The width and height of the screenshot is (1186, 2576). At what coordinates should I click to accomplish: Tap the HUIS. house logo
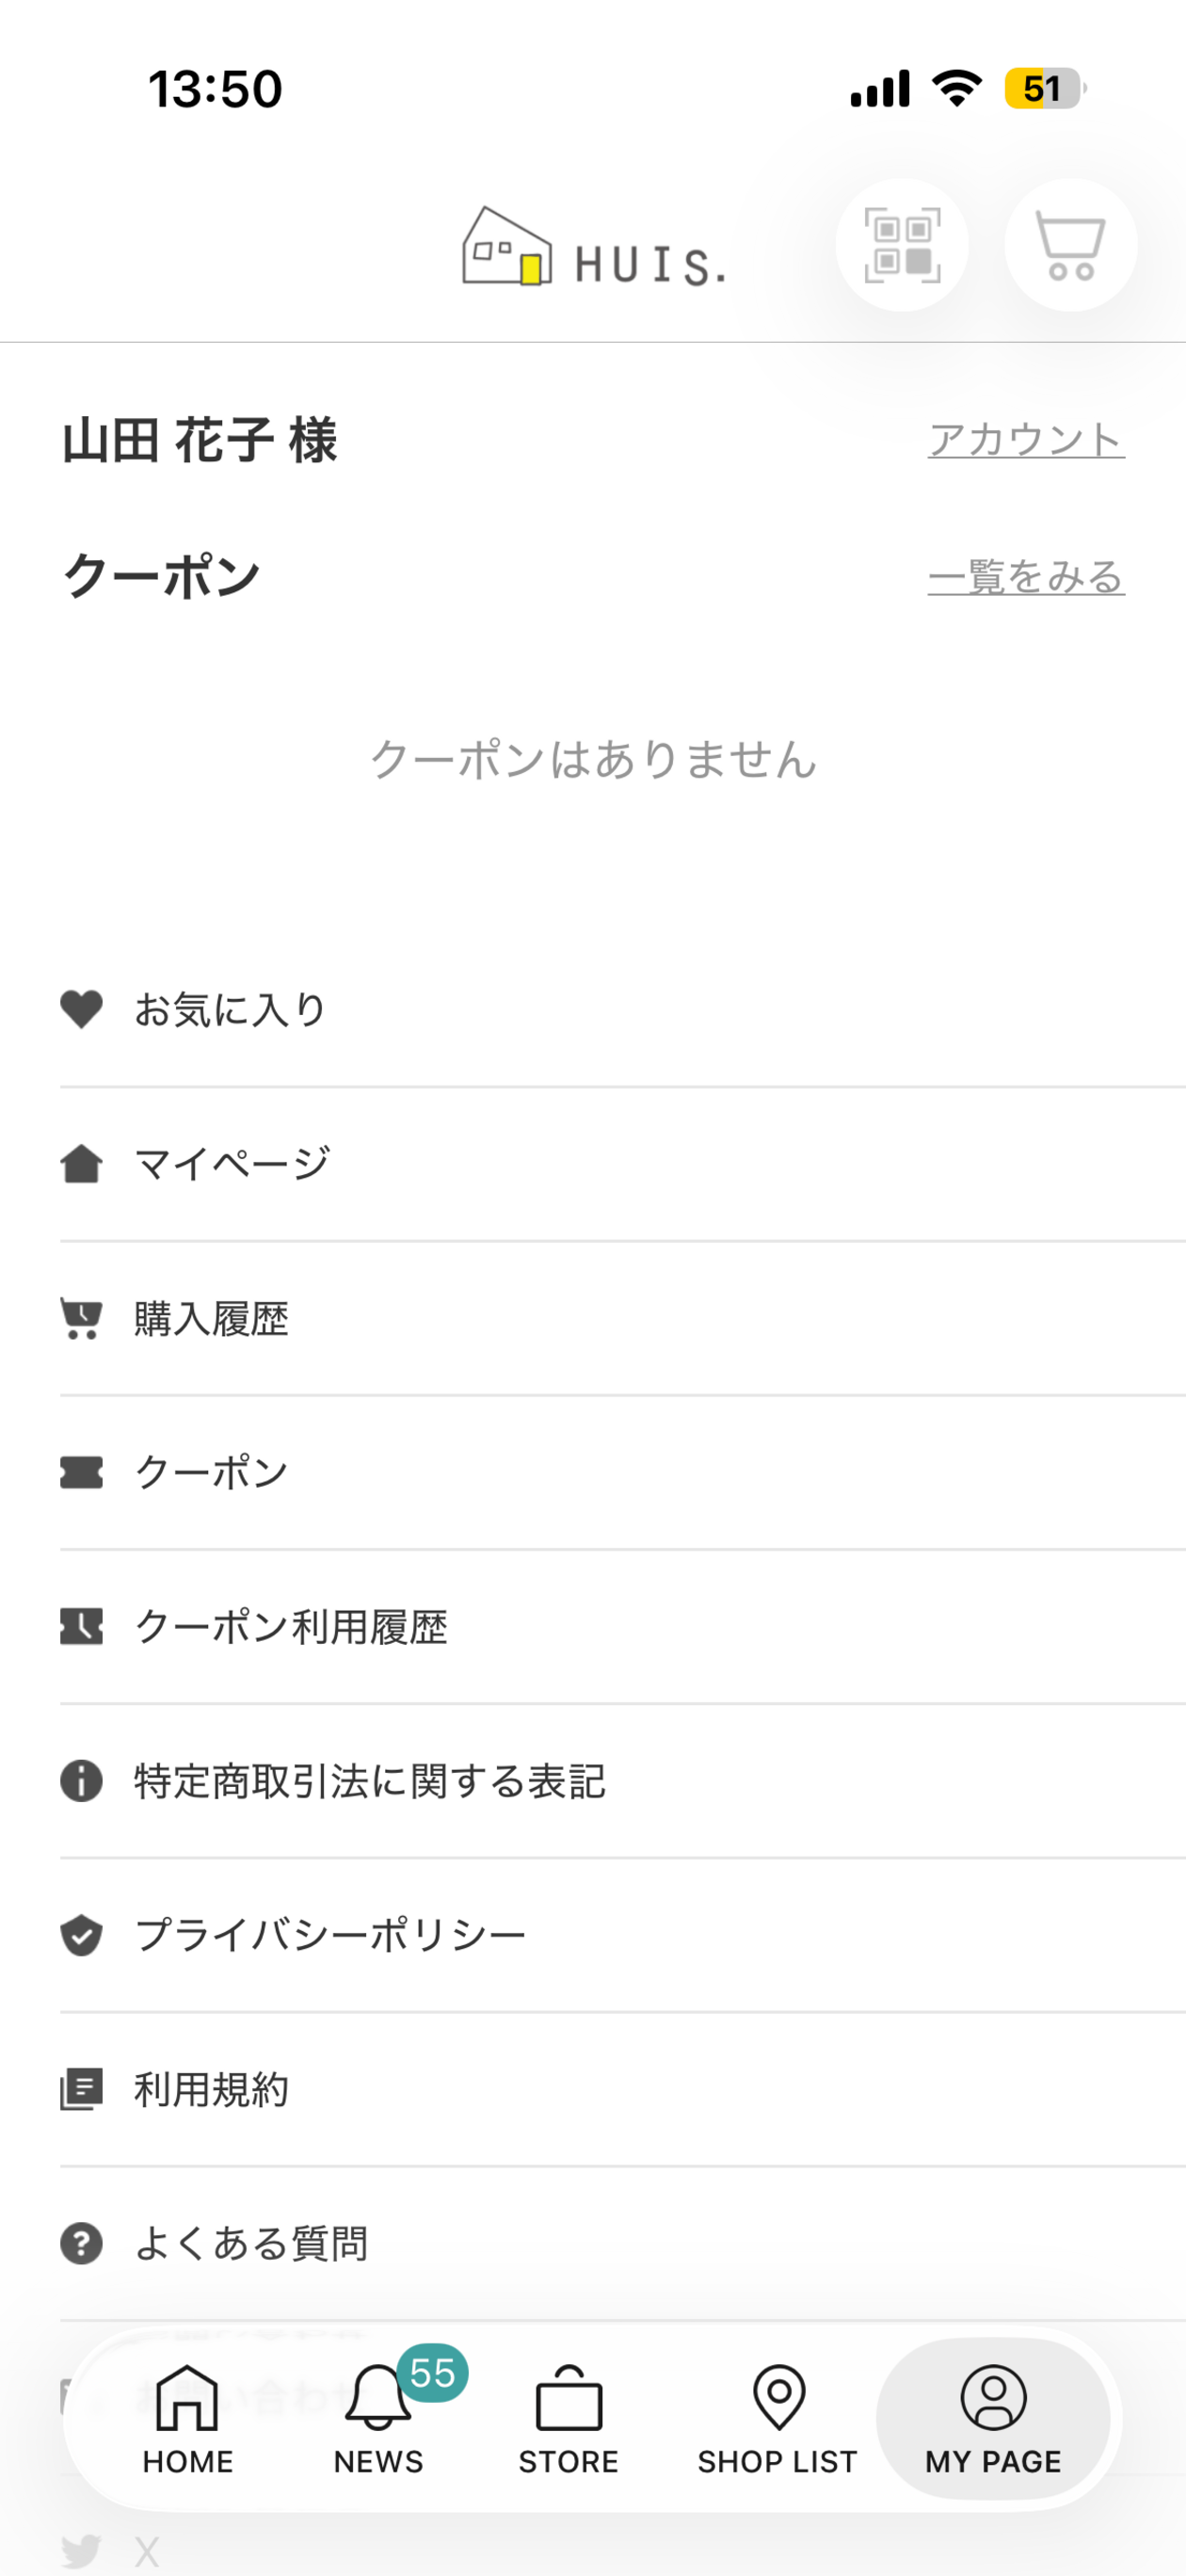[594, 247]
